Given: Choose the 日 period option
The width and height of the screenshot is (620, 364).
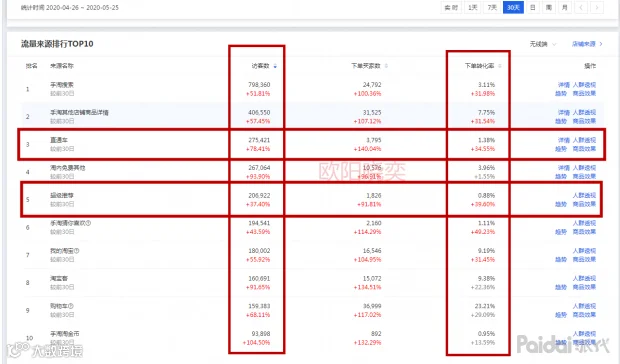Looking at the screenshot, I should click(533, 8).
